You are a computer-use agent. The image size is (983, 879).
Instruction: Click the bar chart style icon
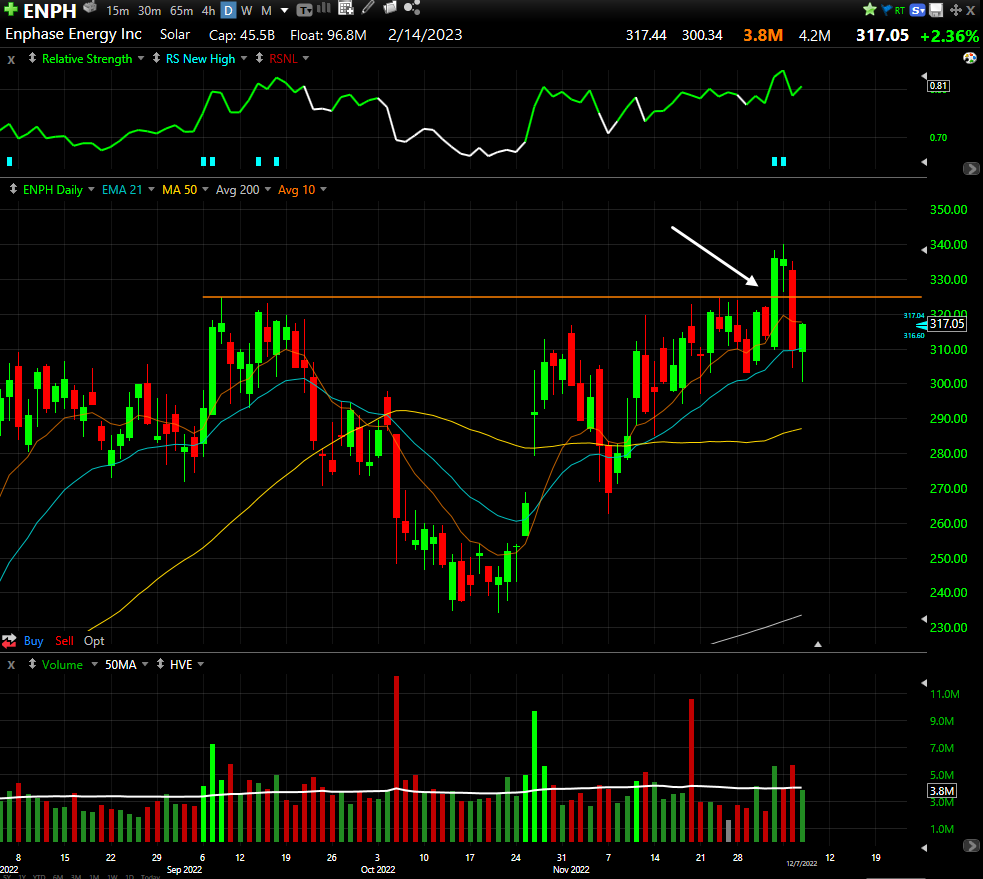(x=323, y=8)
